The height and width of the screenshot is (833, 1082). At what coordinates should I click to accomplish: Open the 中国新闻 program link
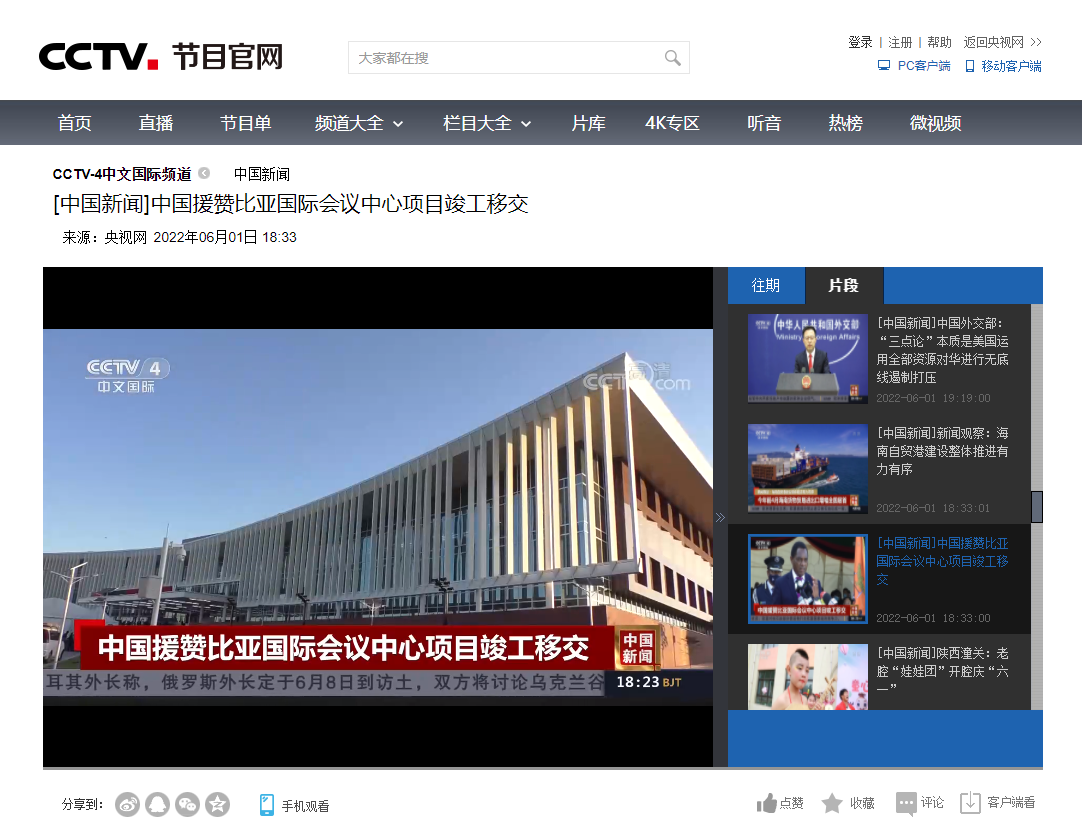262,174
